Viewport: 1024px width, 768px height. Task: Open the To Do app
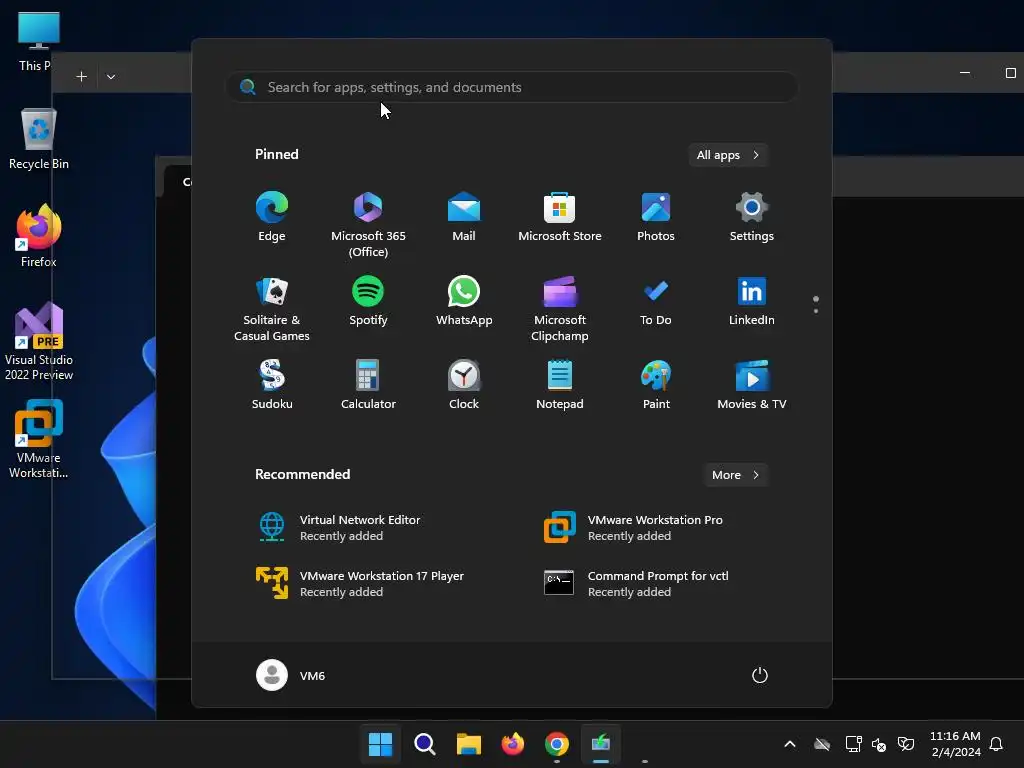(x=656, y=302)
